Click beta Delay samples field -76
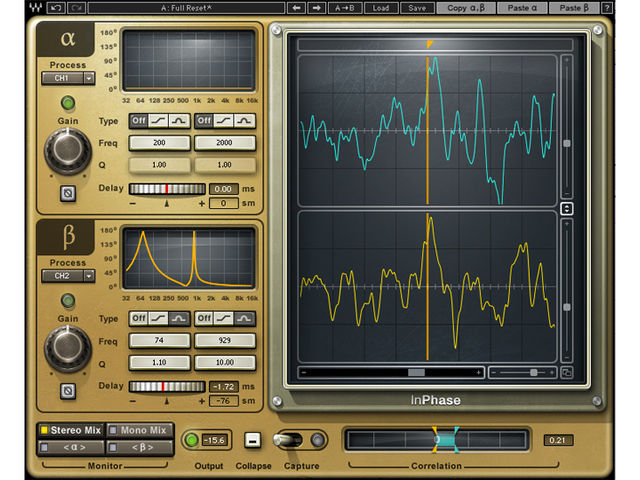640x480 pixels. coord(224,401)
